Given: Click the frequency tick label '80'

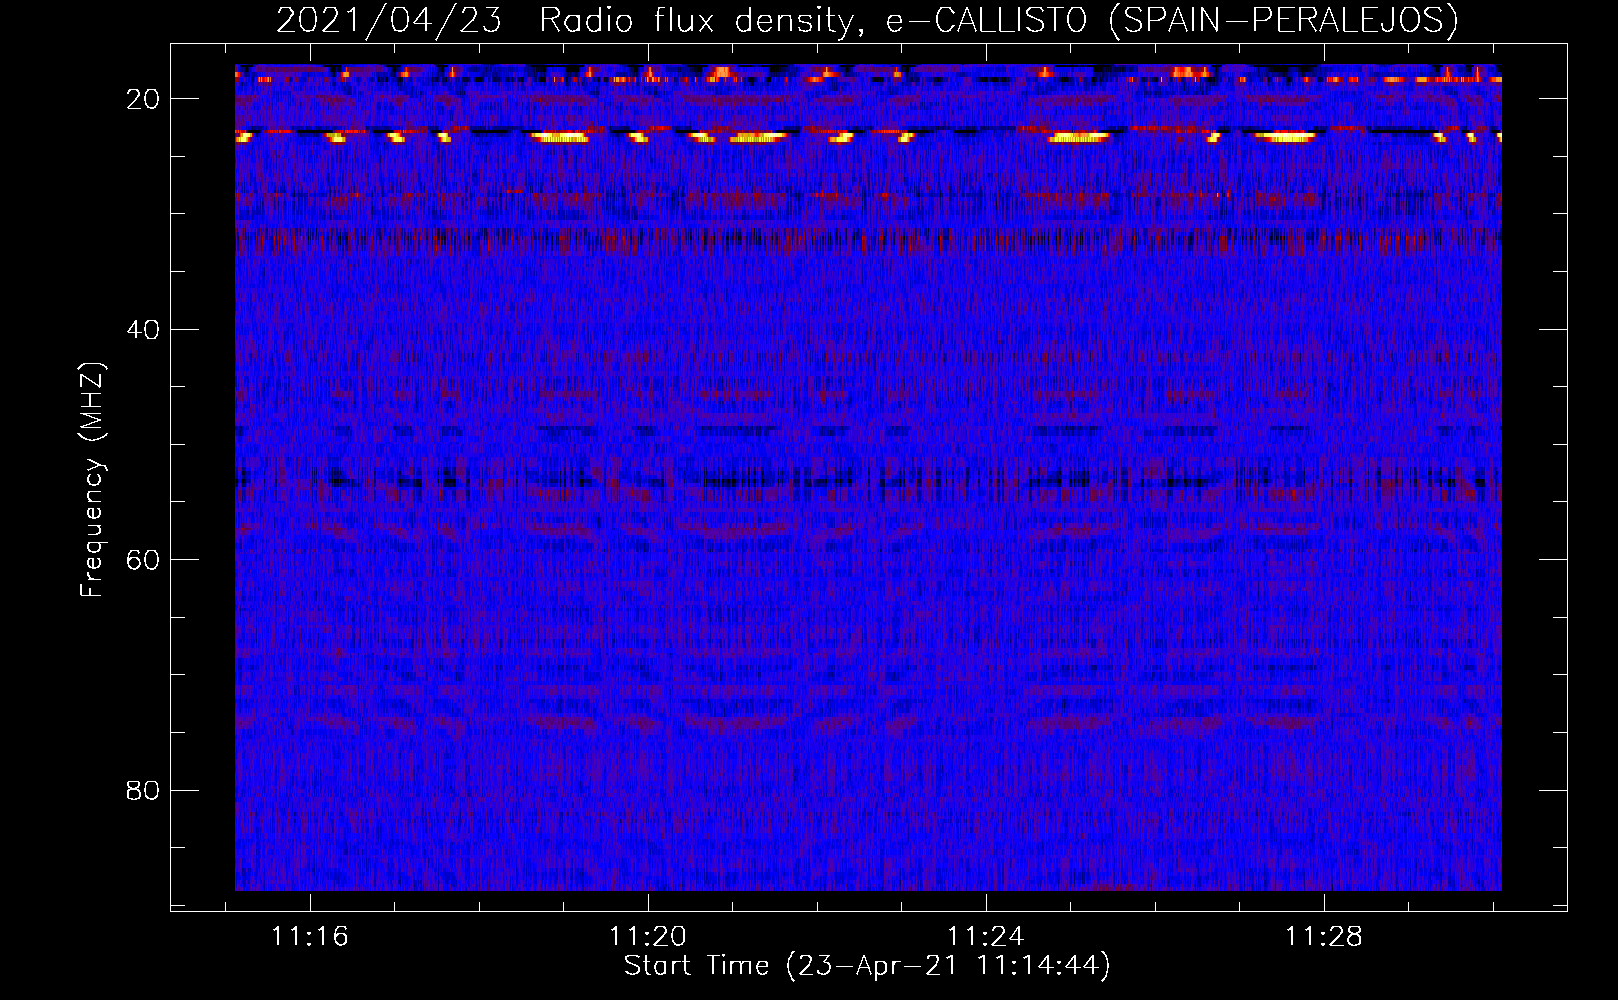Looking at the screenshot, I should point(143,791).
